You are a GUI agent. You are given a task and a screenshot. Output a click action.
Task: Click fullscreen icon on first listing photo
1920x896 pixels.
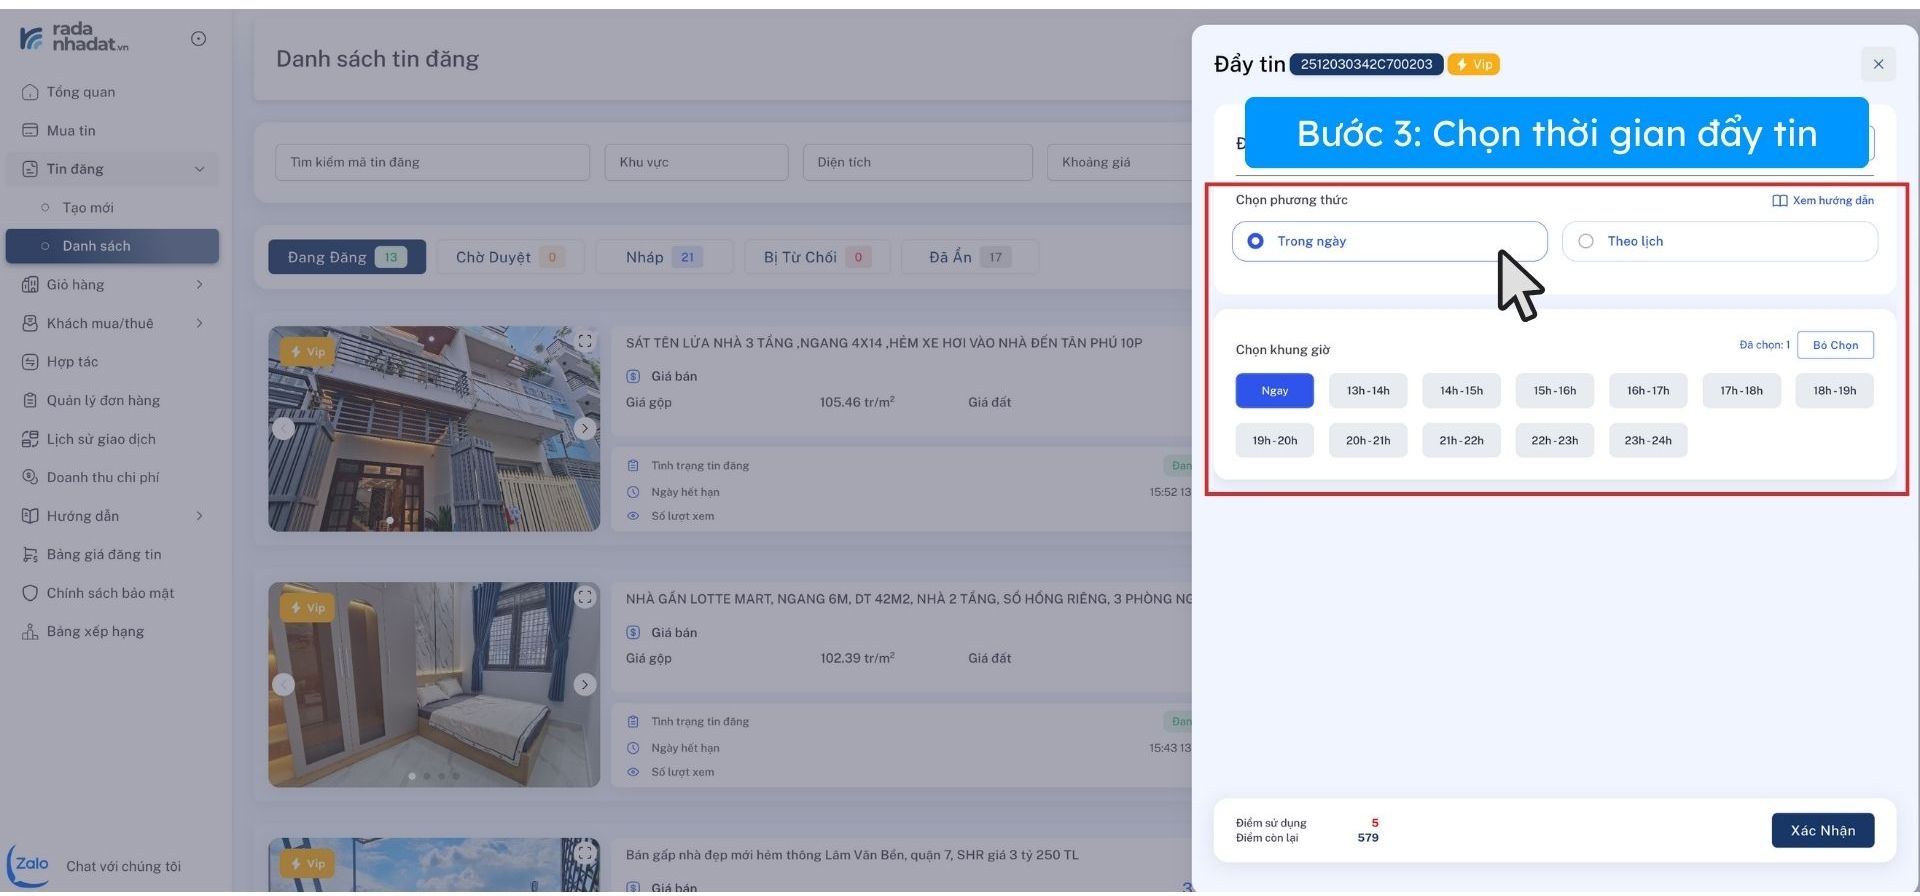coord(585,341)
